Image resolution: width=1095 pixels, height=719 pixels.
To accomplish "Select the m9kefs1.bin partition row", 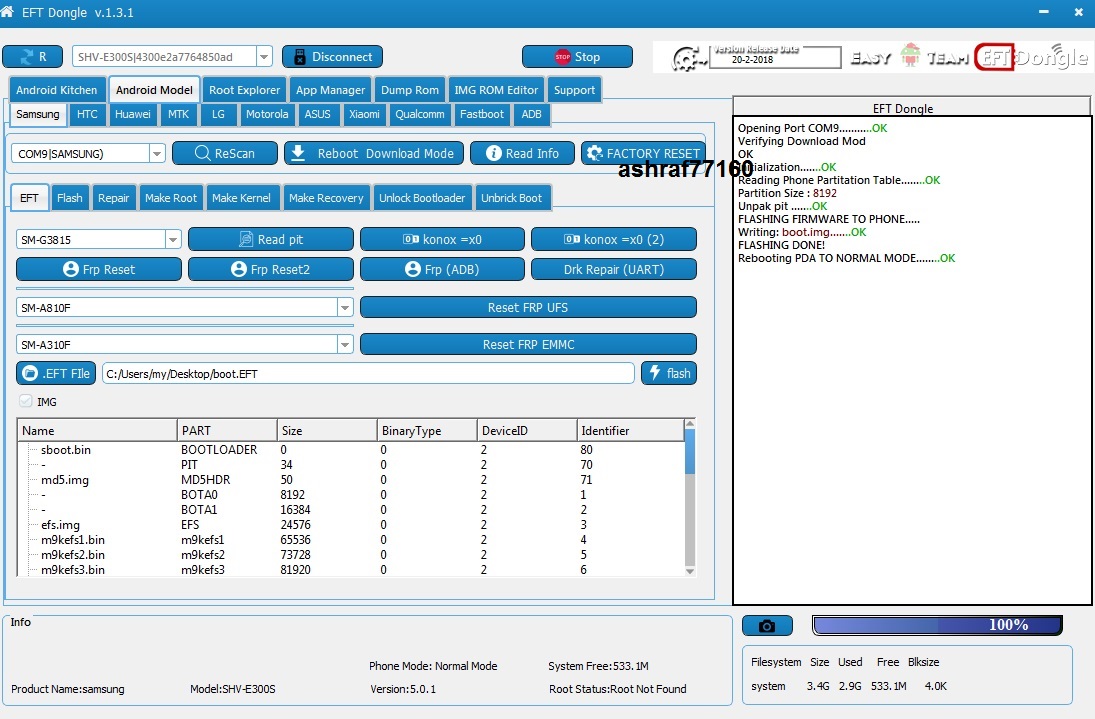I will (x=350, y=540).
